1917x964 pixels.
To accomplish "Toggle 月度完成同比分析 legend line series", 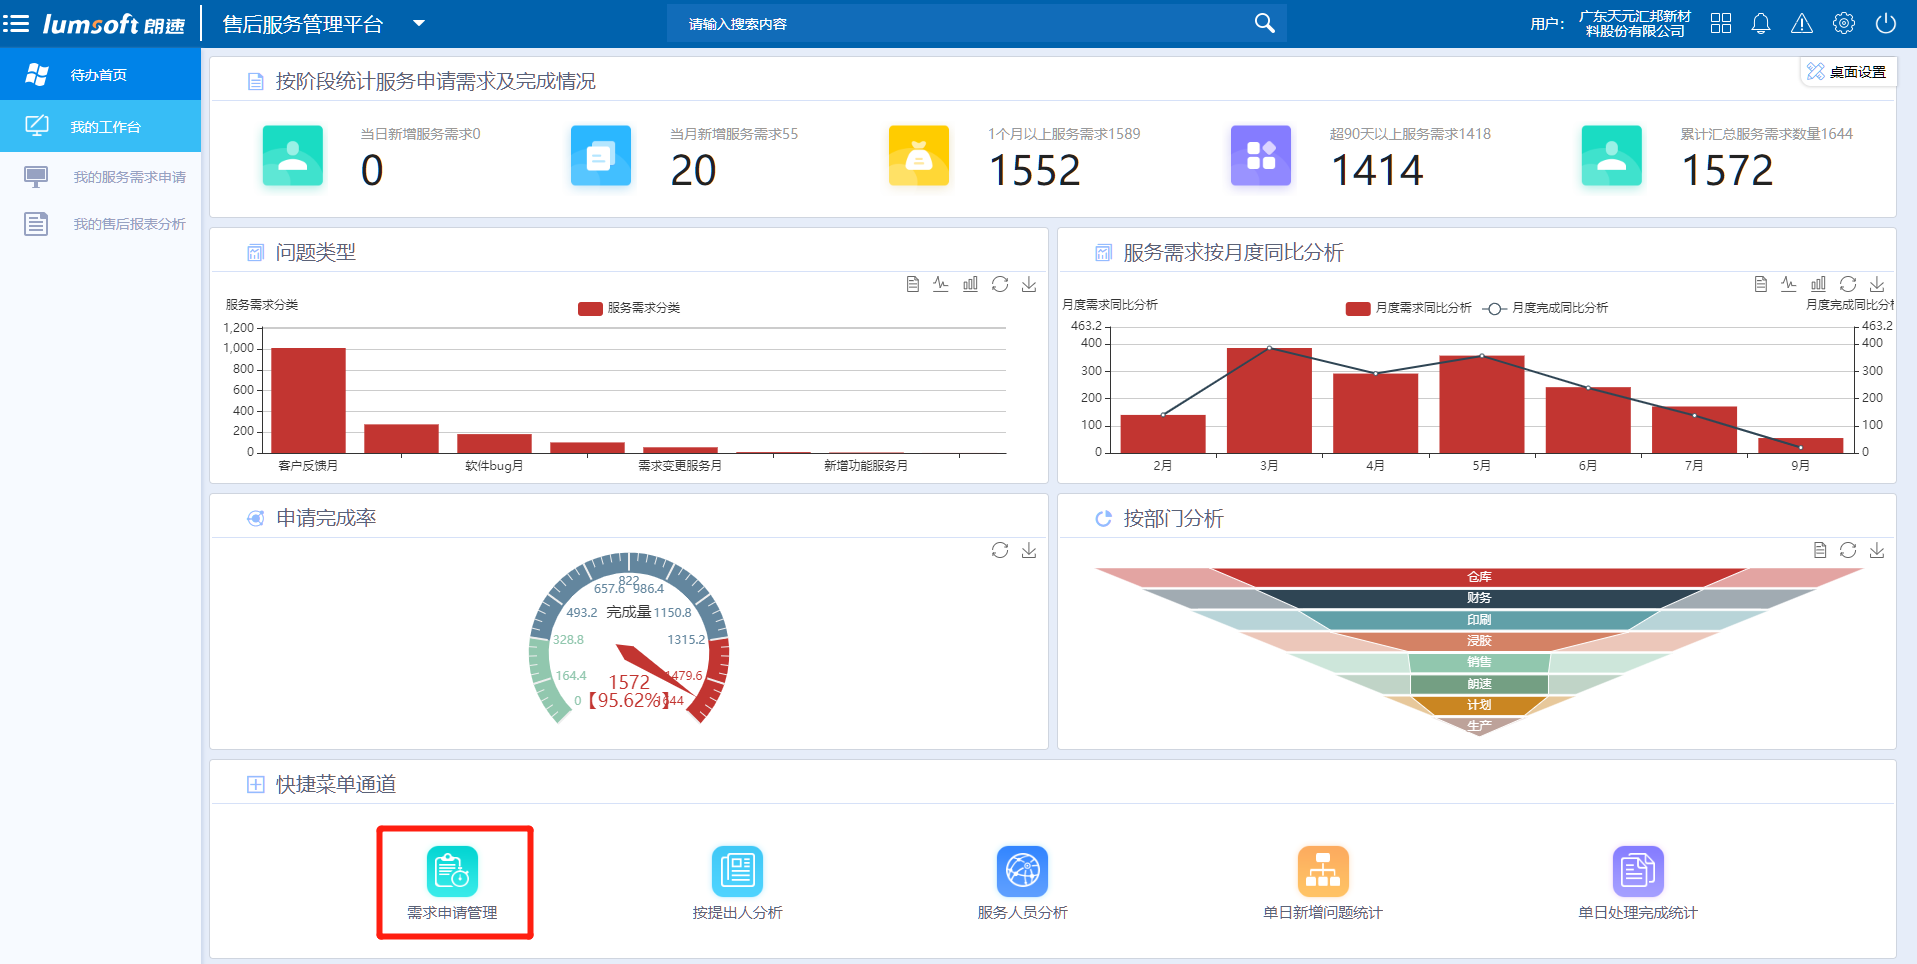I will (1546, 308).
